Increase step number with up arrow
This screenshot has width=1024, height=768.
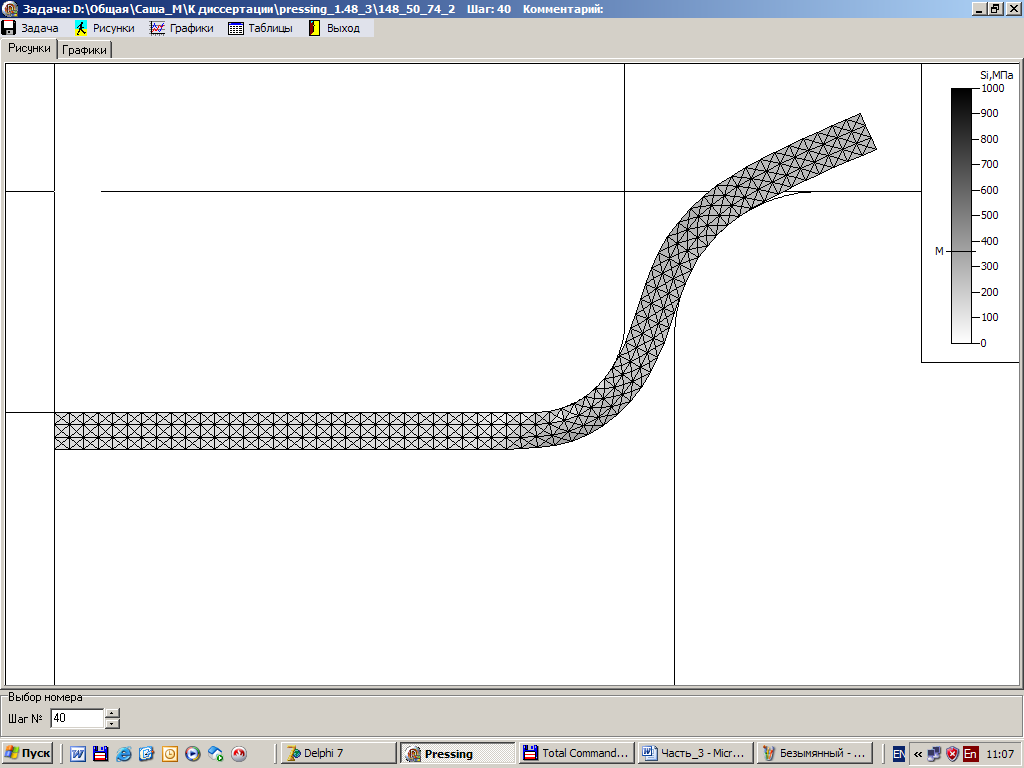[x=112, y=713]
